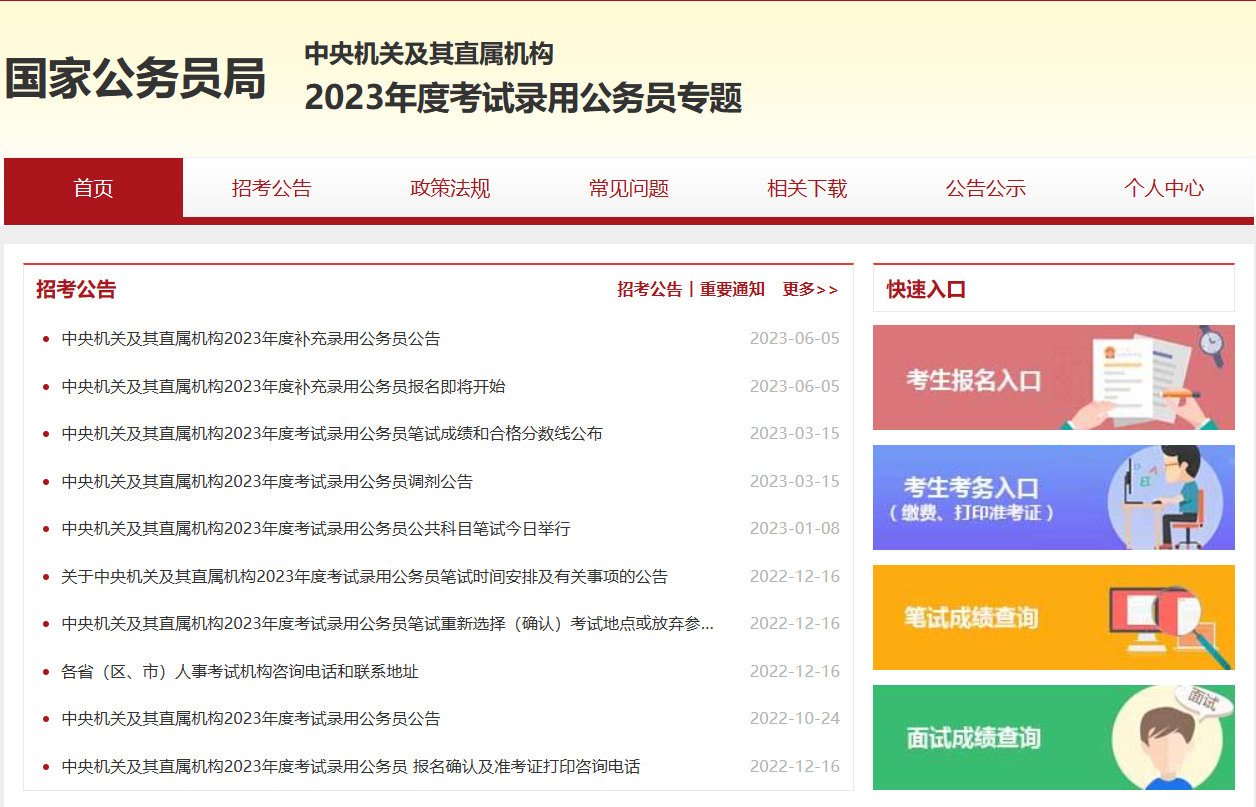
Task: Open 考试录用公务员调剂公告 link
Action: (267, 481)
